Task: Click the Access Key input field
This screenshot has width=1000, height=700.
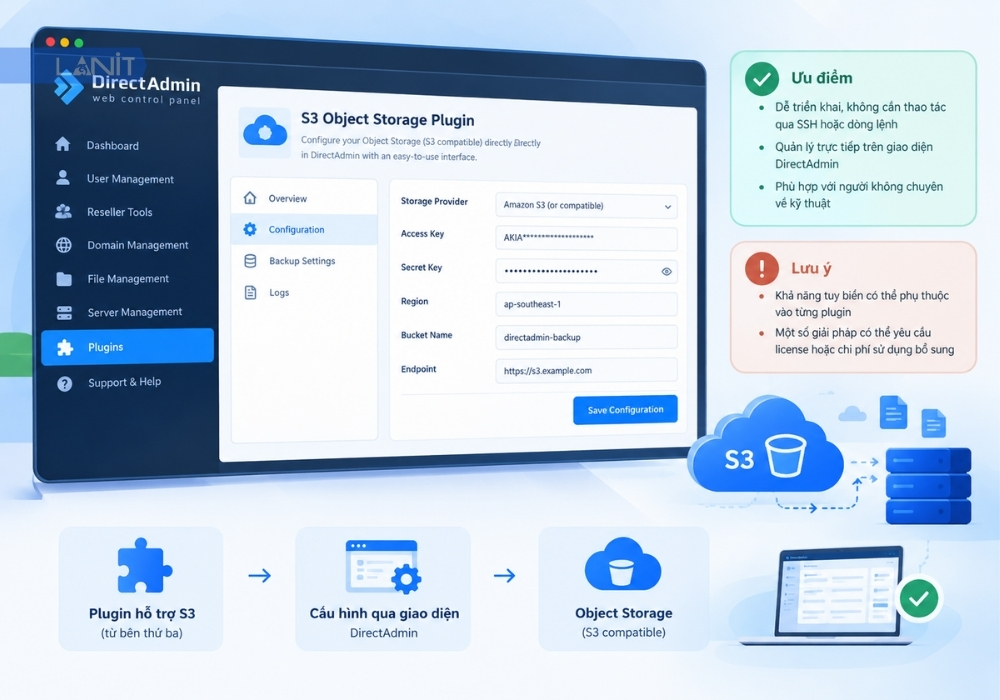Action: point(586,238)
